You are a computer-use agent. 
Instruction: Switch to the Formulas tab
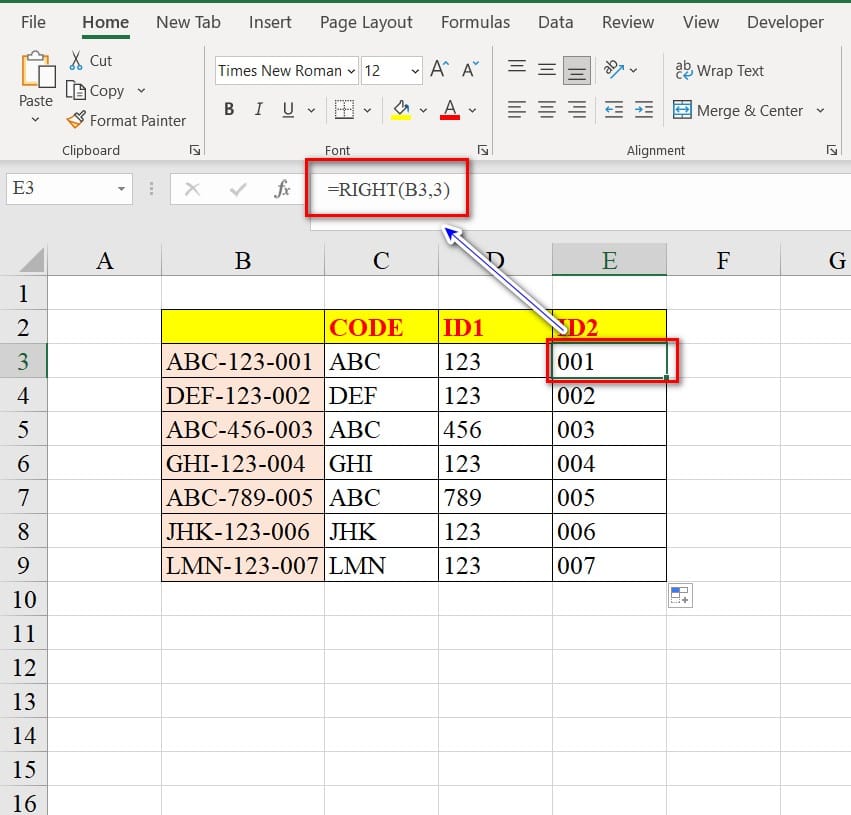[475, 22]
